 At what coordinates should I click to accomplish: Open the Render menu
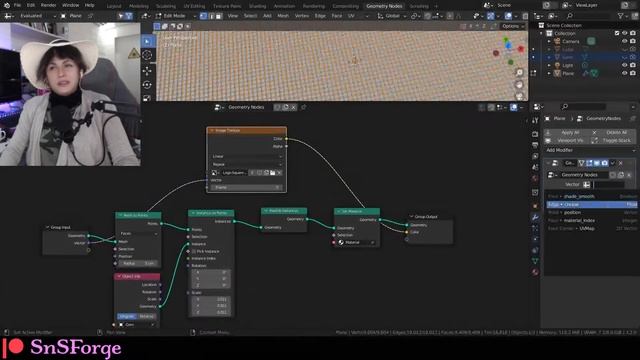point(48,5)
